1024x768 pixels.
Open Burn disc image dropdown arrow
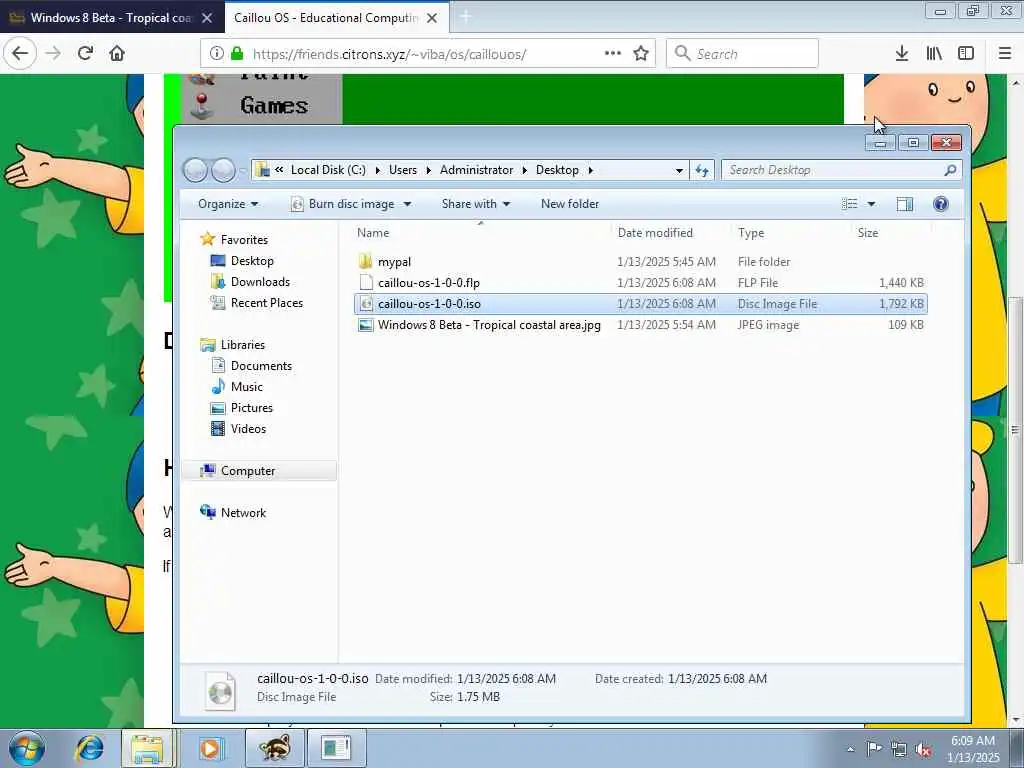tap(408, 204)
